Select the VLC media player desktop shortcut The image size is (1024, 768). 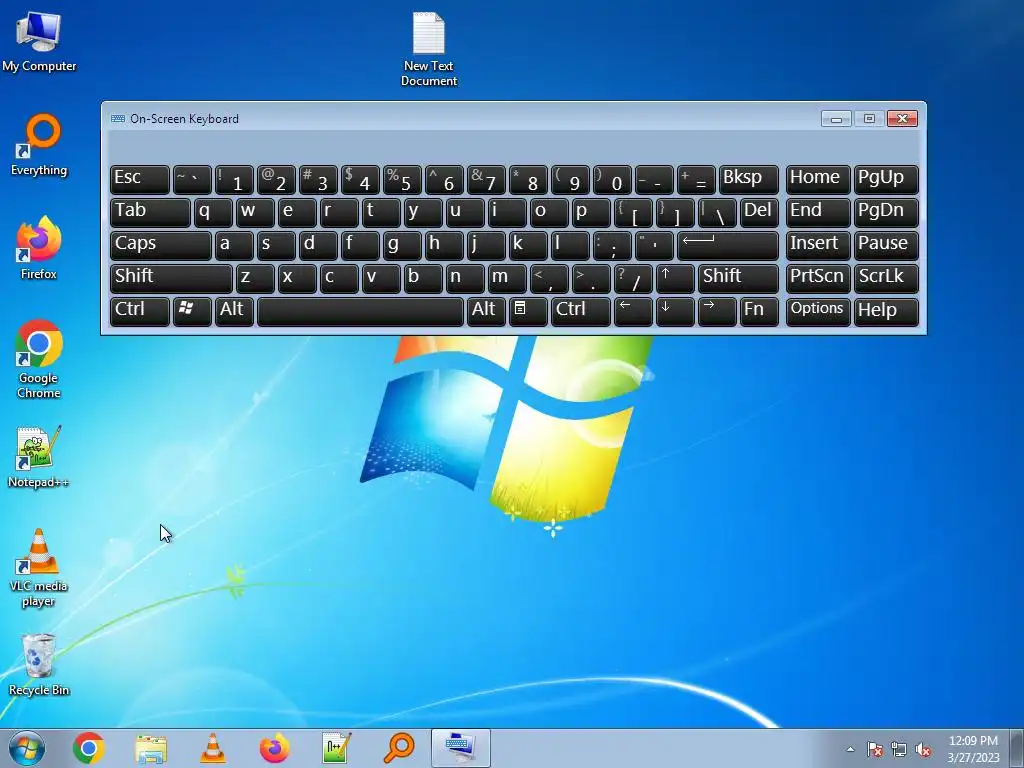(39, 568)
